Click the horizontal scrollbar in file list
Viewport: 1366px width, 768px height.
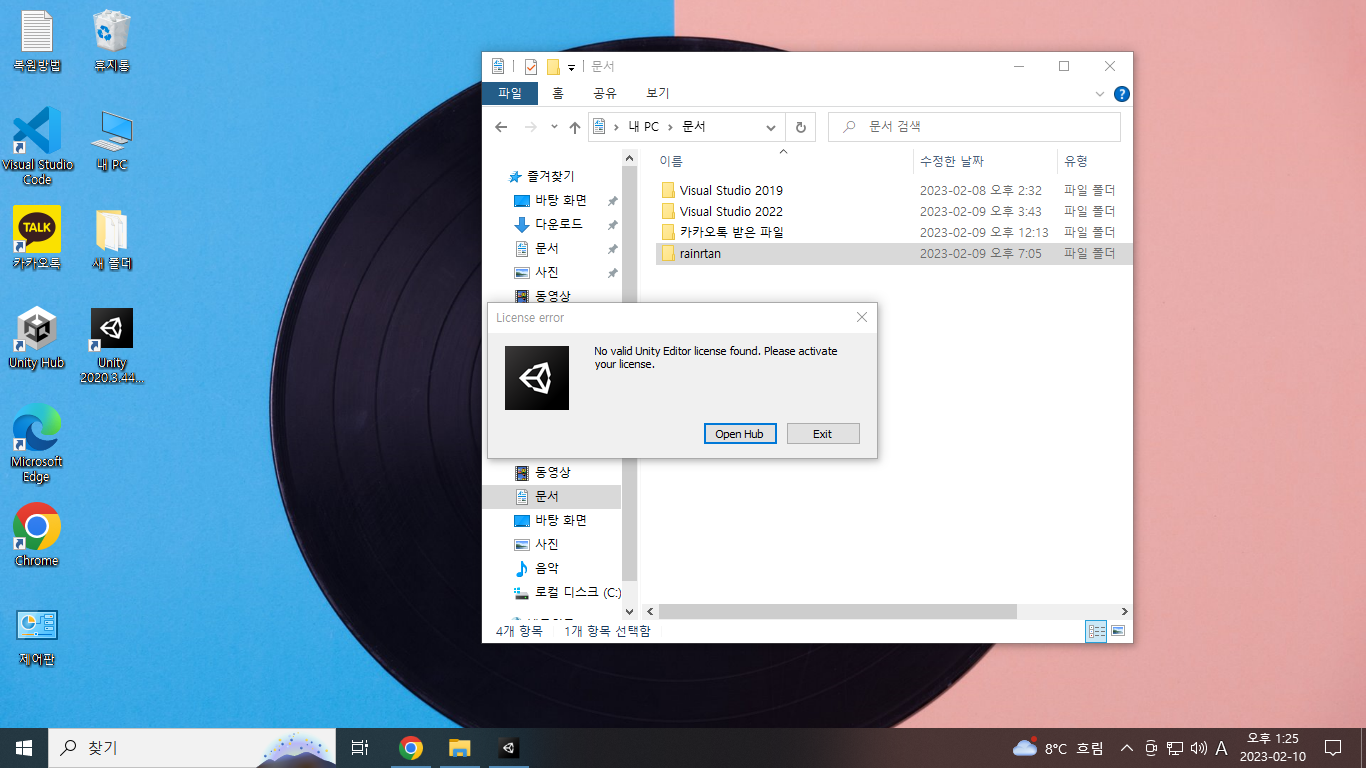[838, 611]
